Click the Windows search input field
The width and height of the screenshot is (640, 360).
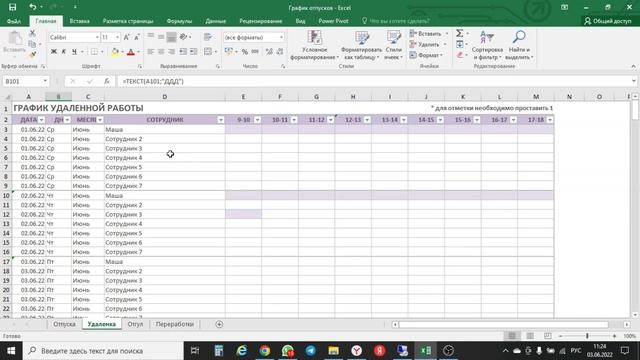click(x=102, y=351)
